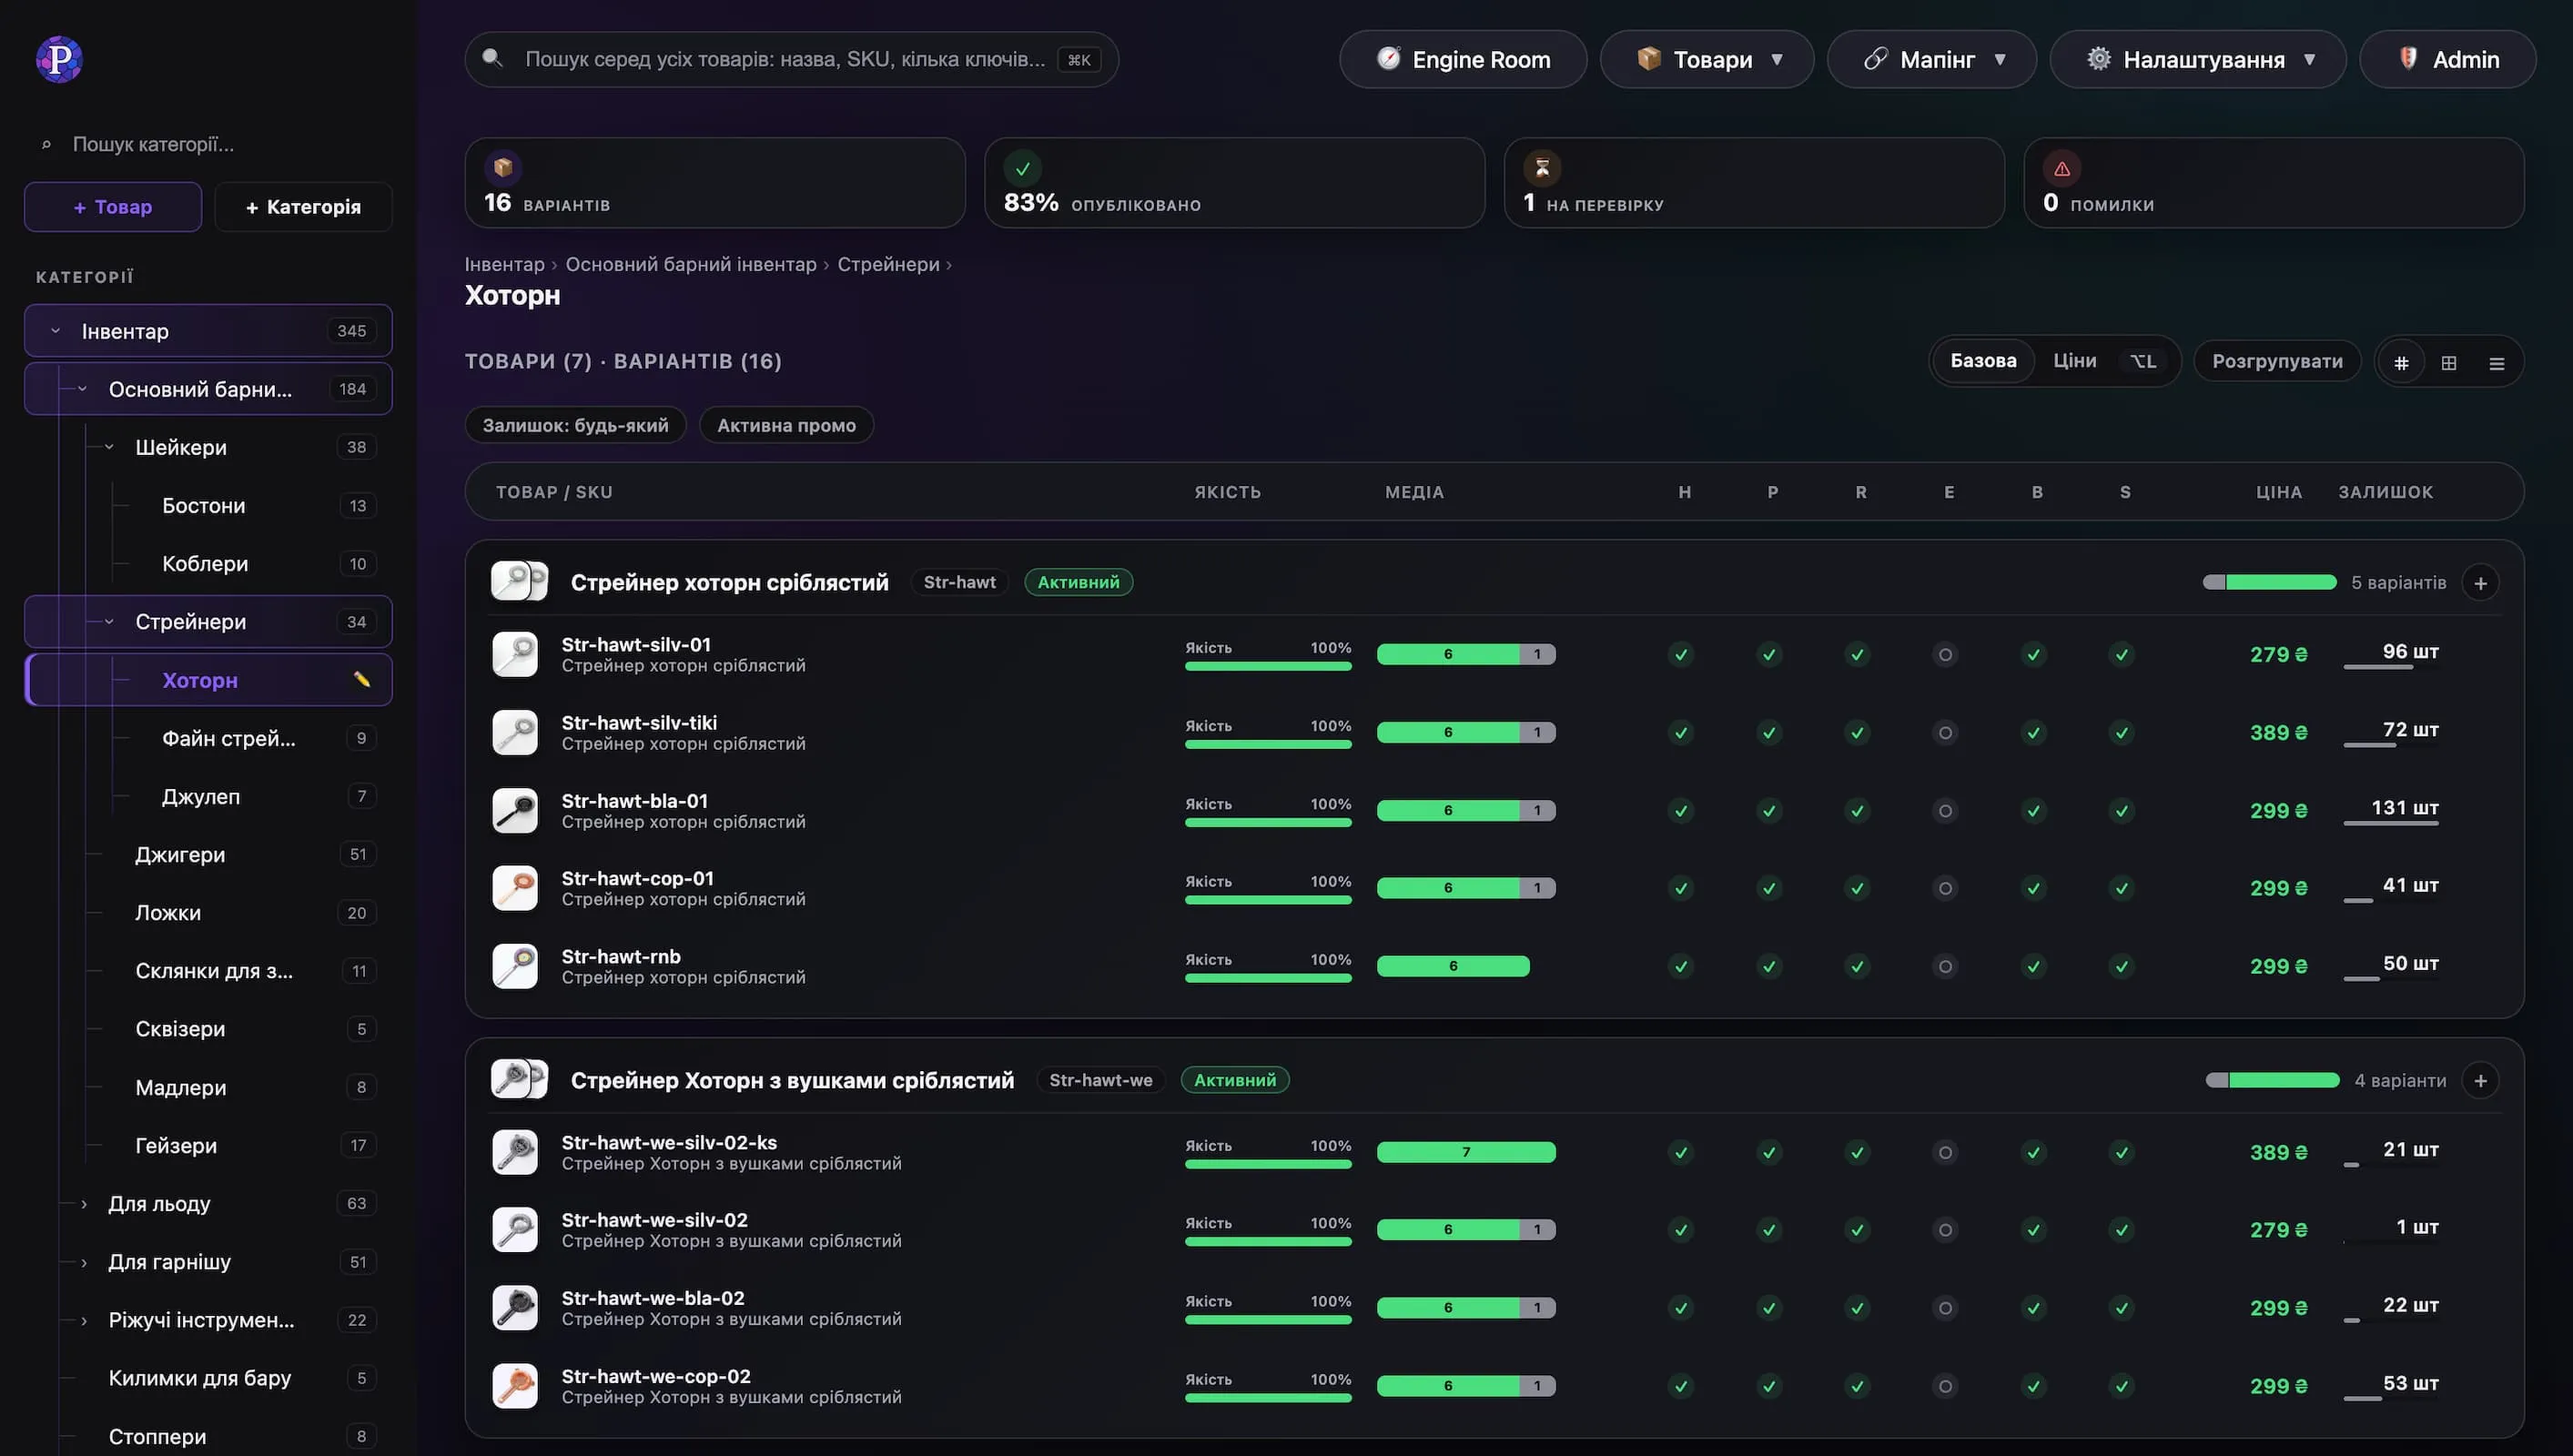
Task: Click the checkmark icon on the 83% опубліковано card
Action: pos(1022,168)
